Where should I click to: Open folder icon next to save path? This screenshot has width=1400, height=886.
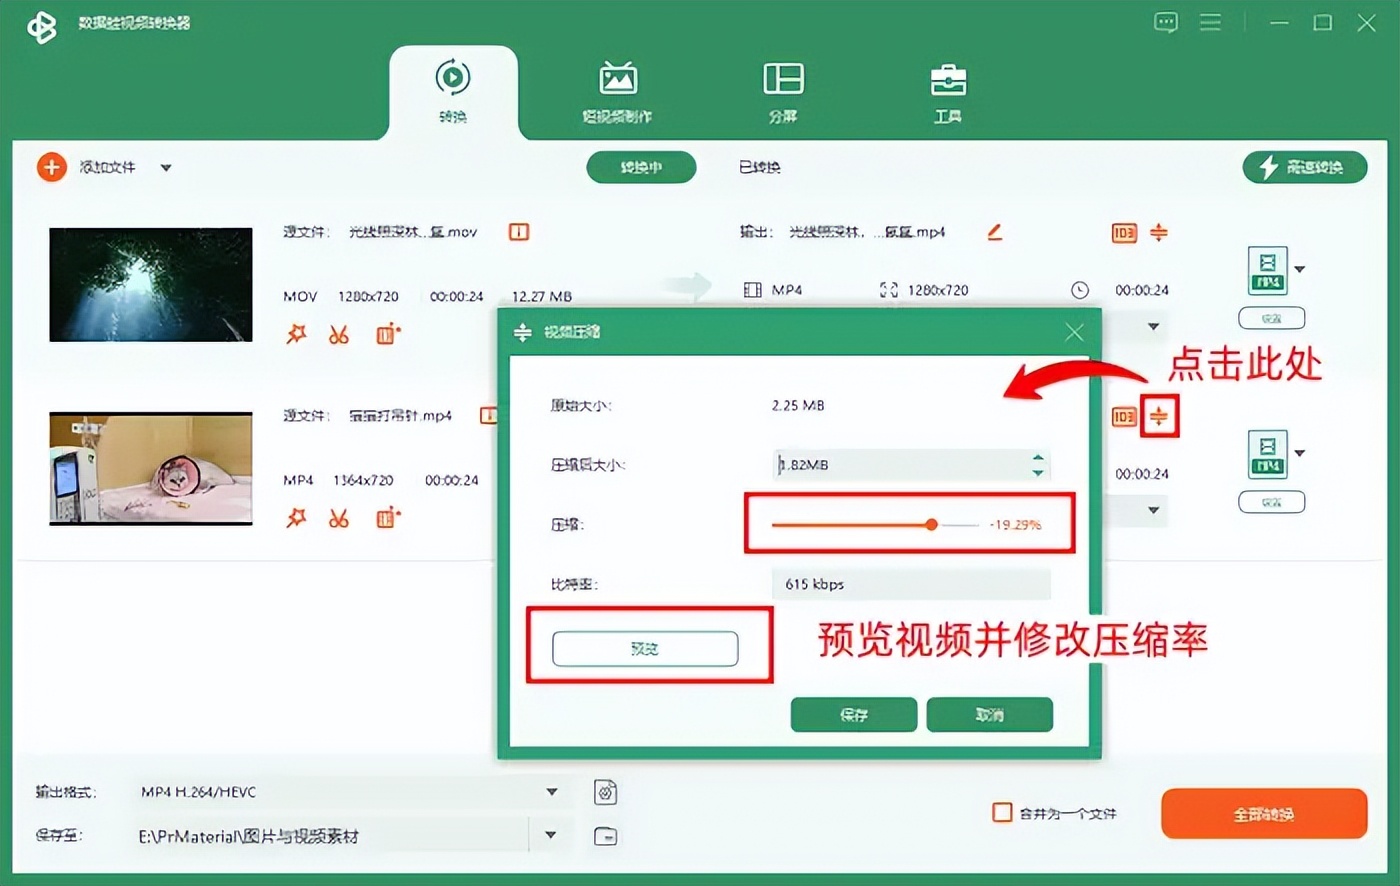[x=605, y=836]
